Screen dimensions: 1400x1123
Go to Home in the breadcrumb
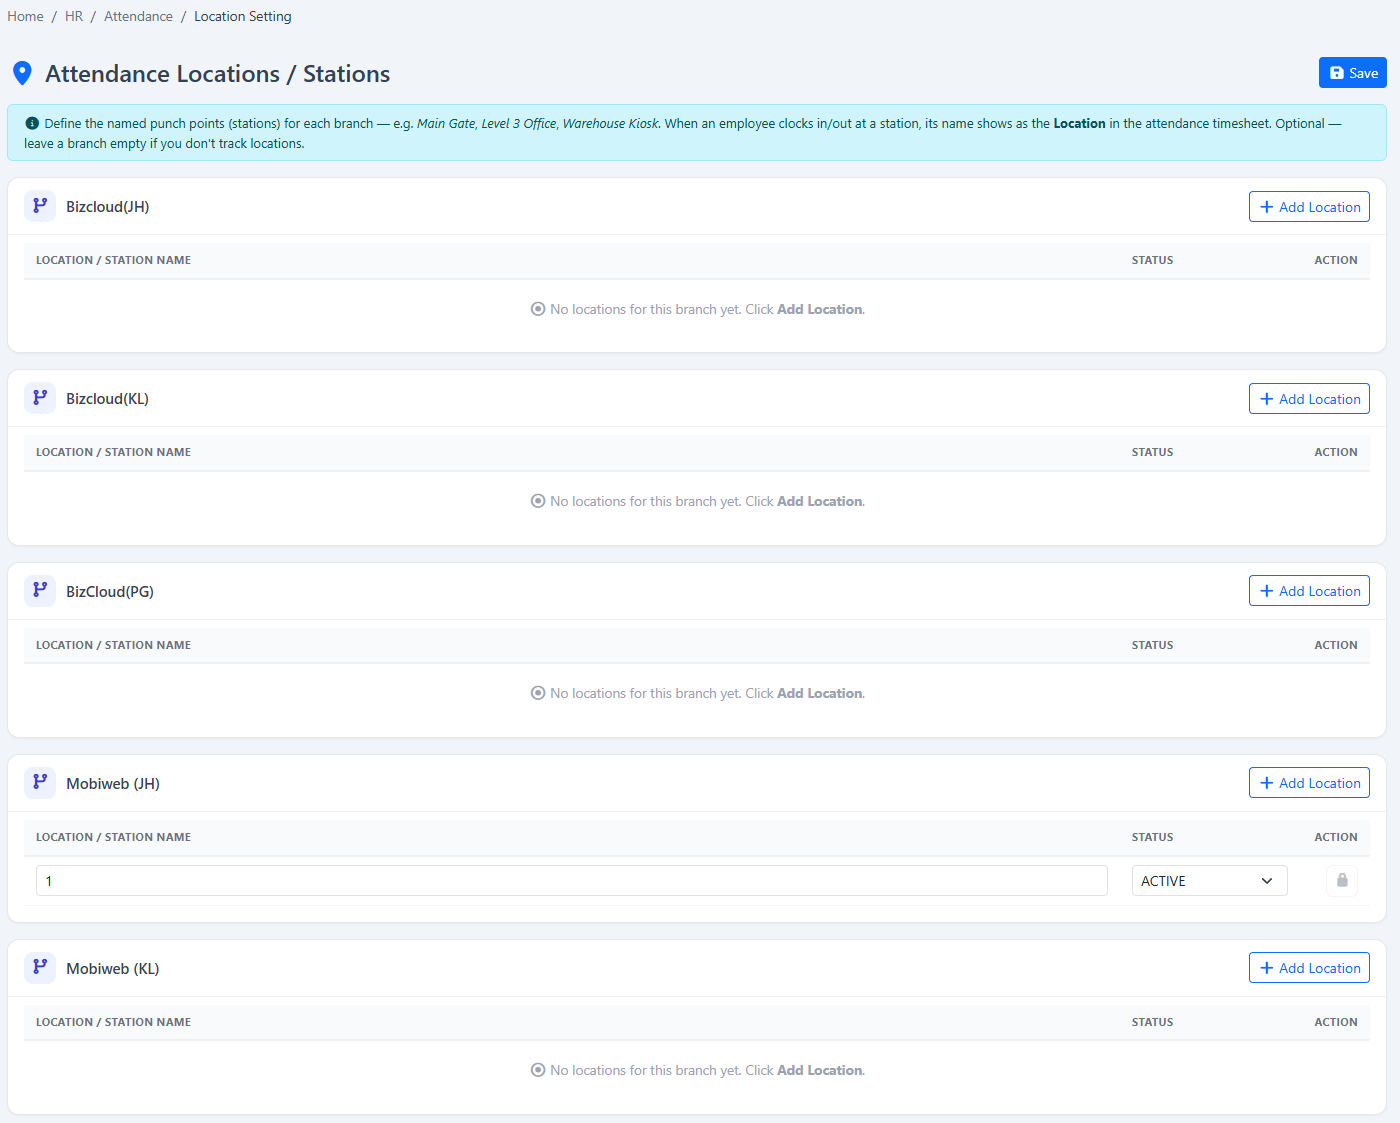25,16
